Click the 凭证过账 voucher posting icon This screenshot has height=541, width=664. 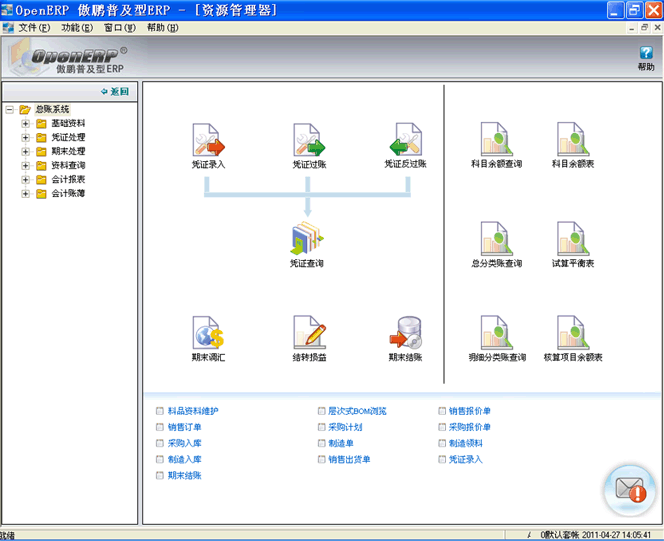[x=308, y=140]
